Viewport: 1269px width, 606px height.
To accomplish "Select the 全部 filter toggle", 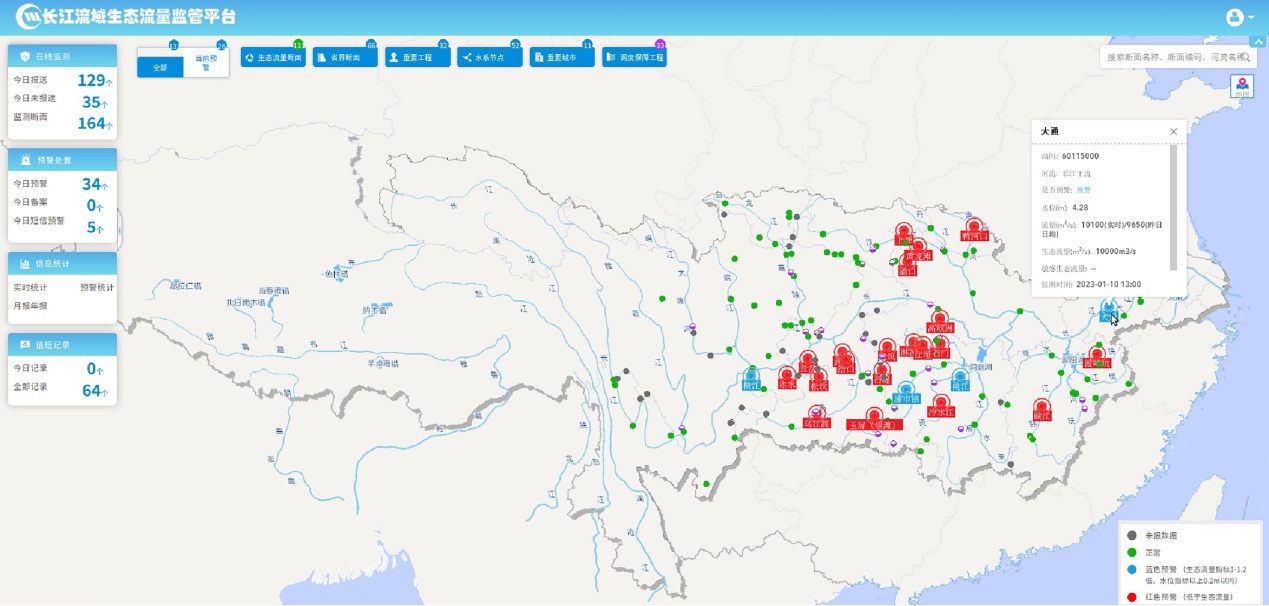I will coord(160,65).
